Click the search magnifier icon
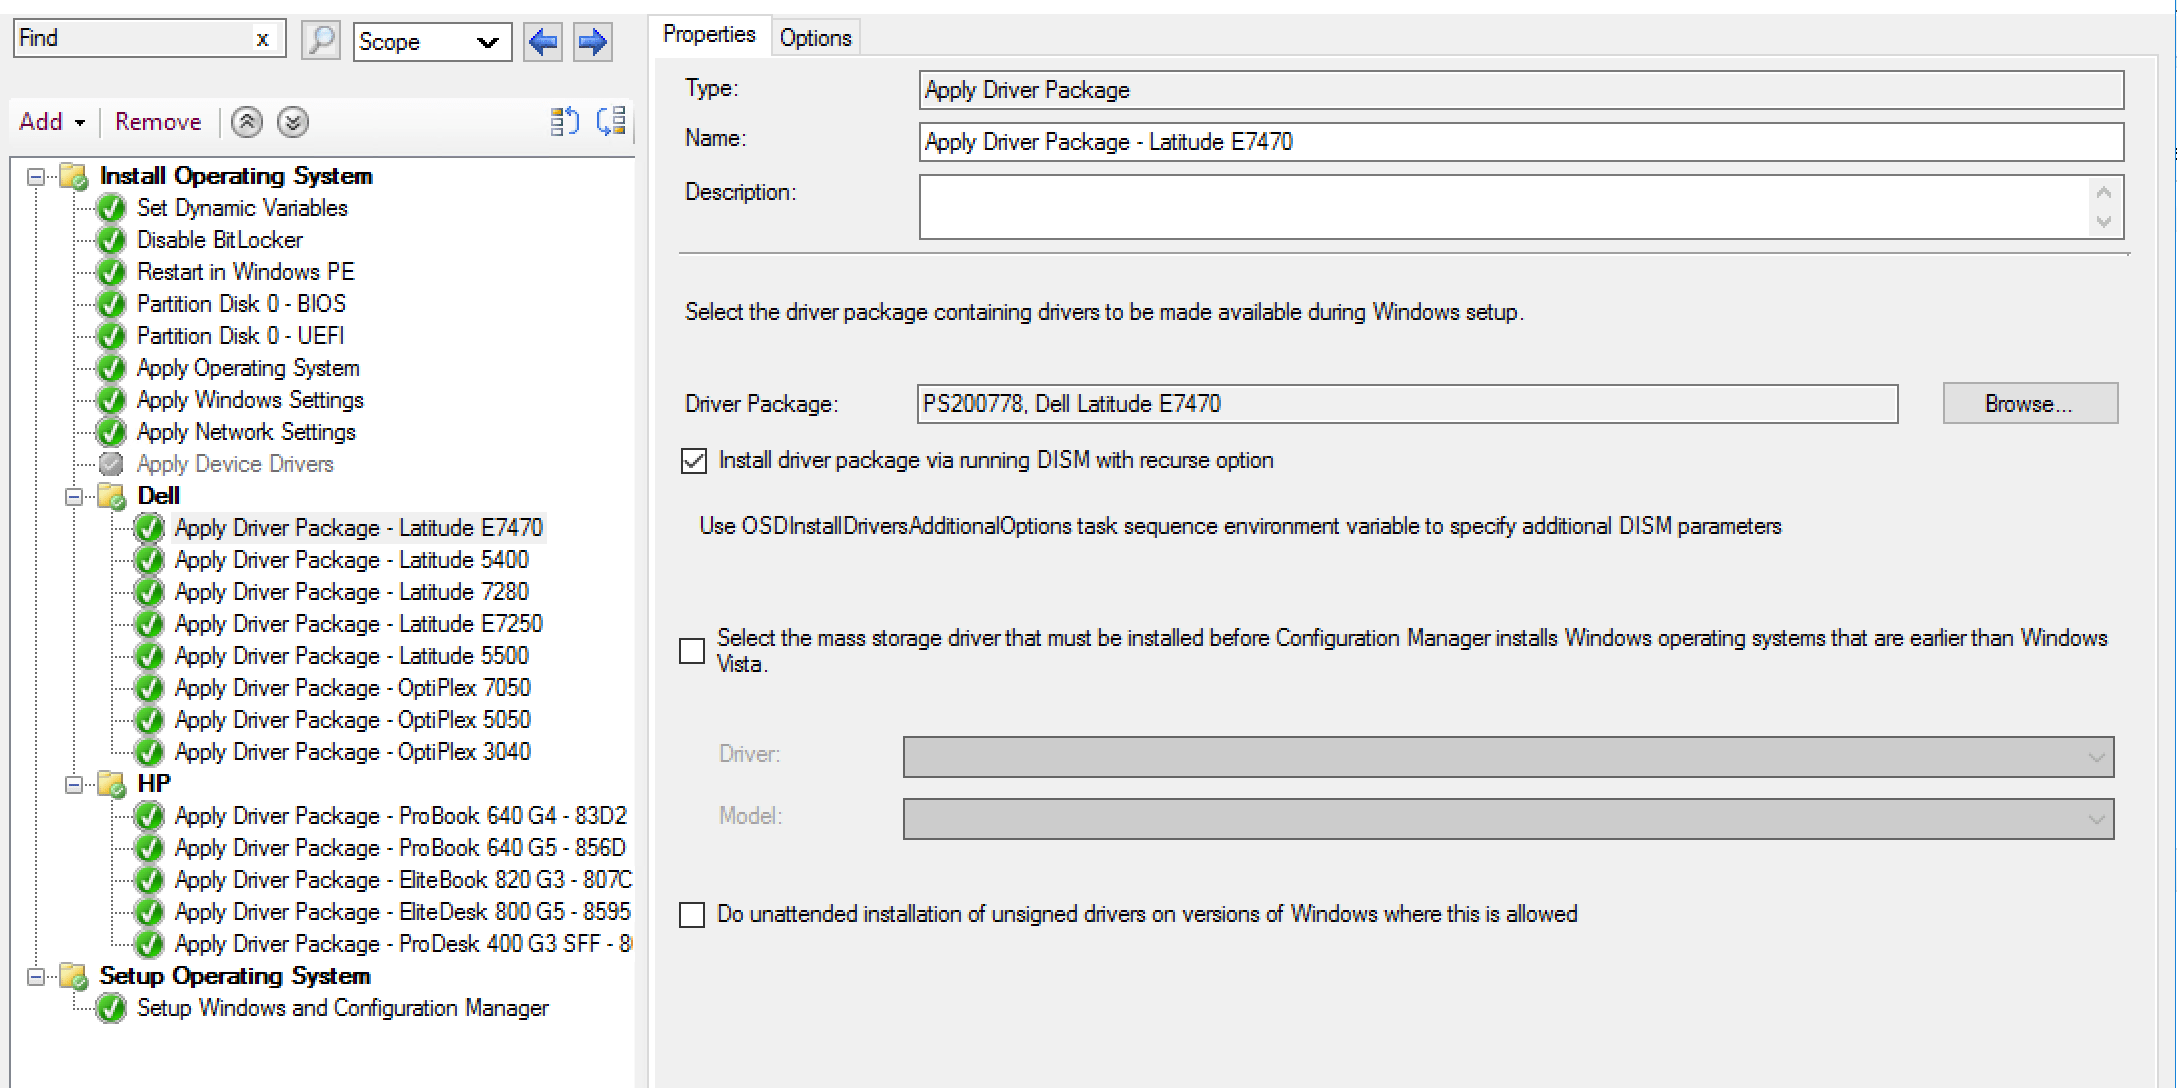The height and width of the screenshot is (1088, 2177). (321, 40)
